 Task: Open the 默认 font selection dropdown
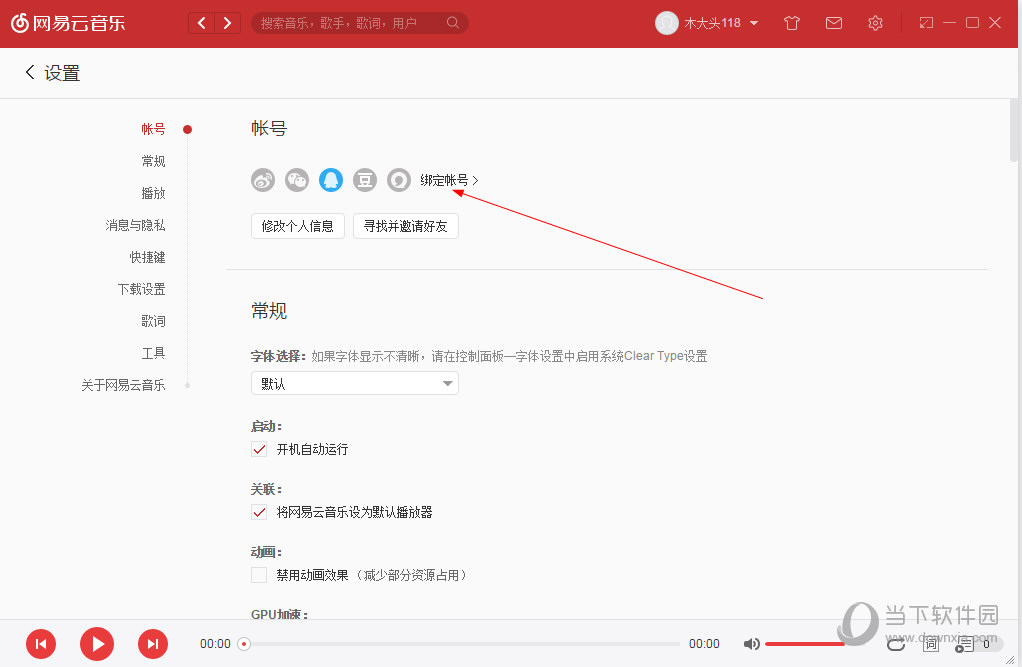354,383
